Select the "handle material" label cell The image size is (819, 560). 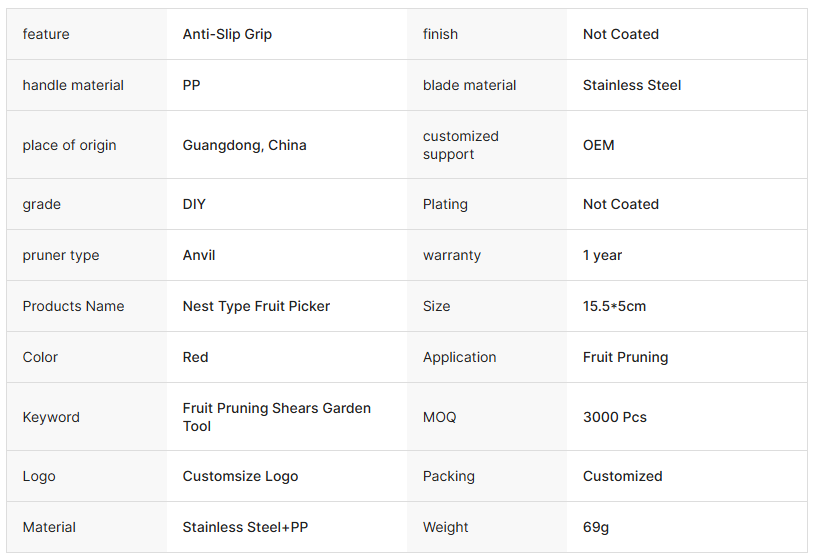(73, 85)
